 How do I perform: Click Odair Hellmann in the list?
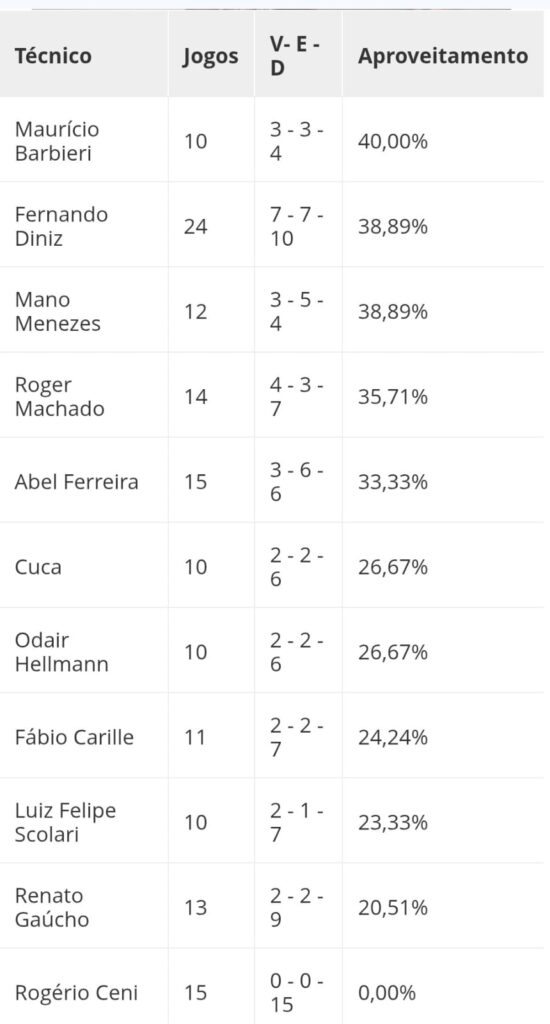point(61,652)
